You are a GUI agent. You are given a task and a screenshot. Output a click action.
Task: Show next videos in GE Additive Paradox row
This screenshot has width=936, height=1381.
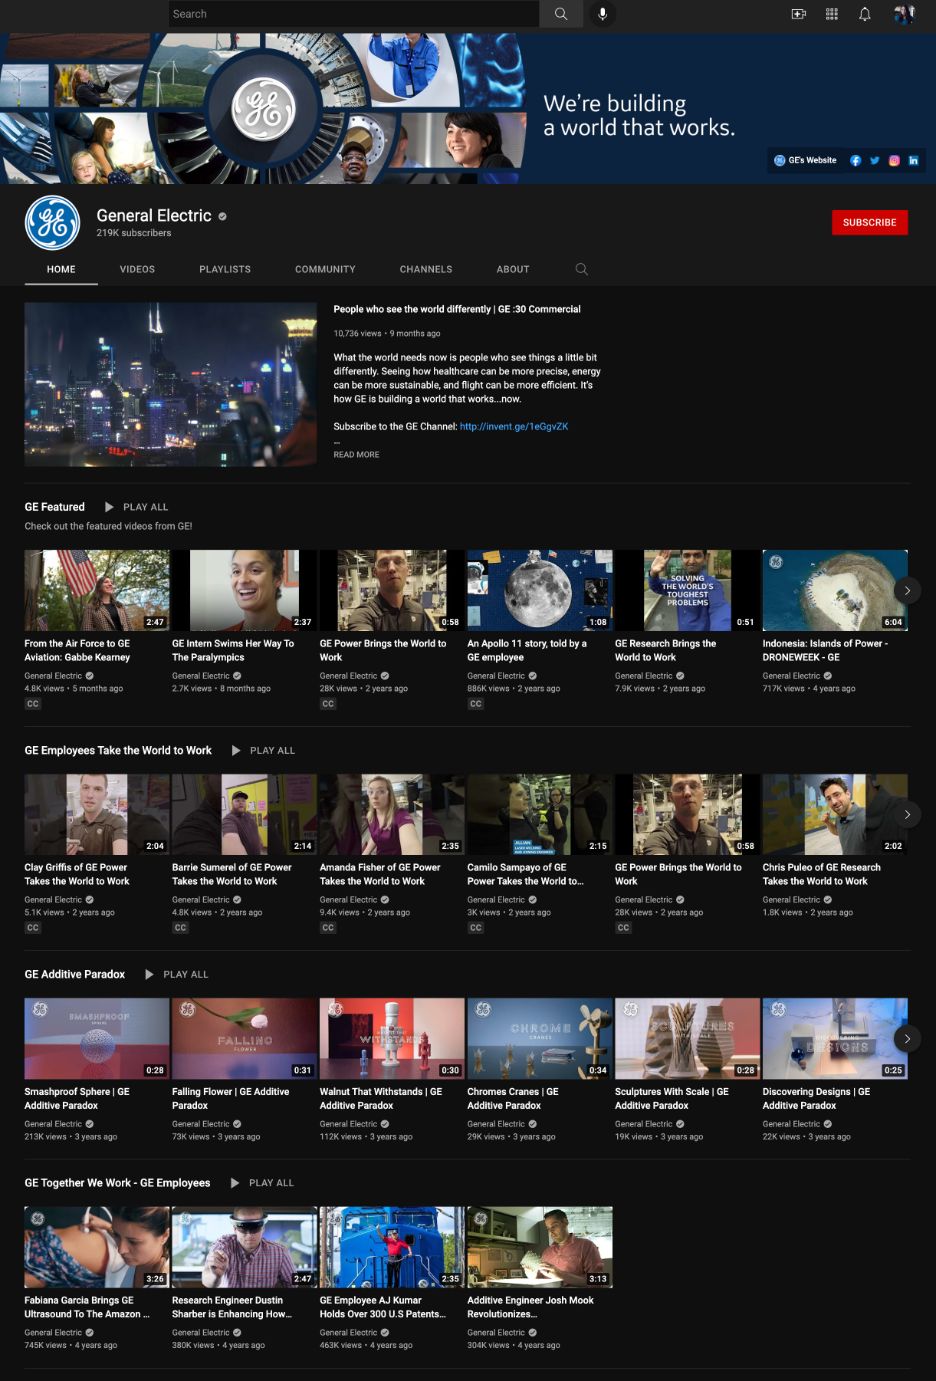tap(907, 1038)
